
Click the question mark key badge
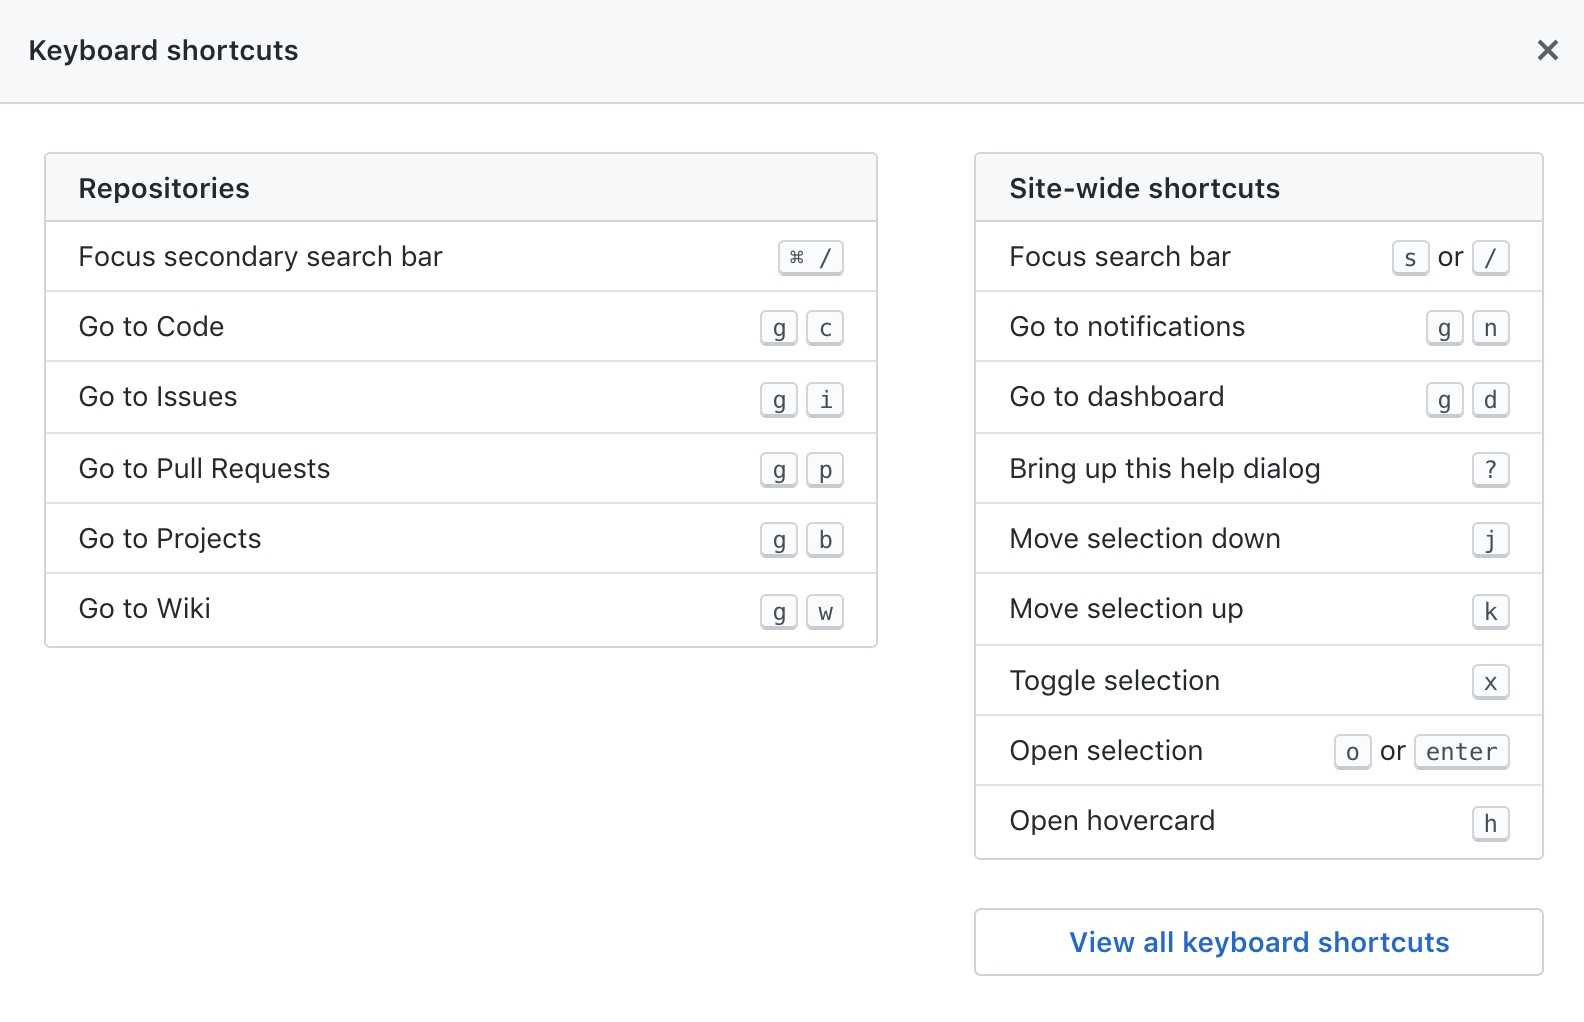pos(1490,470)
